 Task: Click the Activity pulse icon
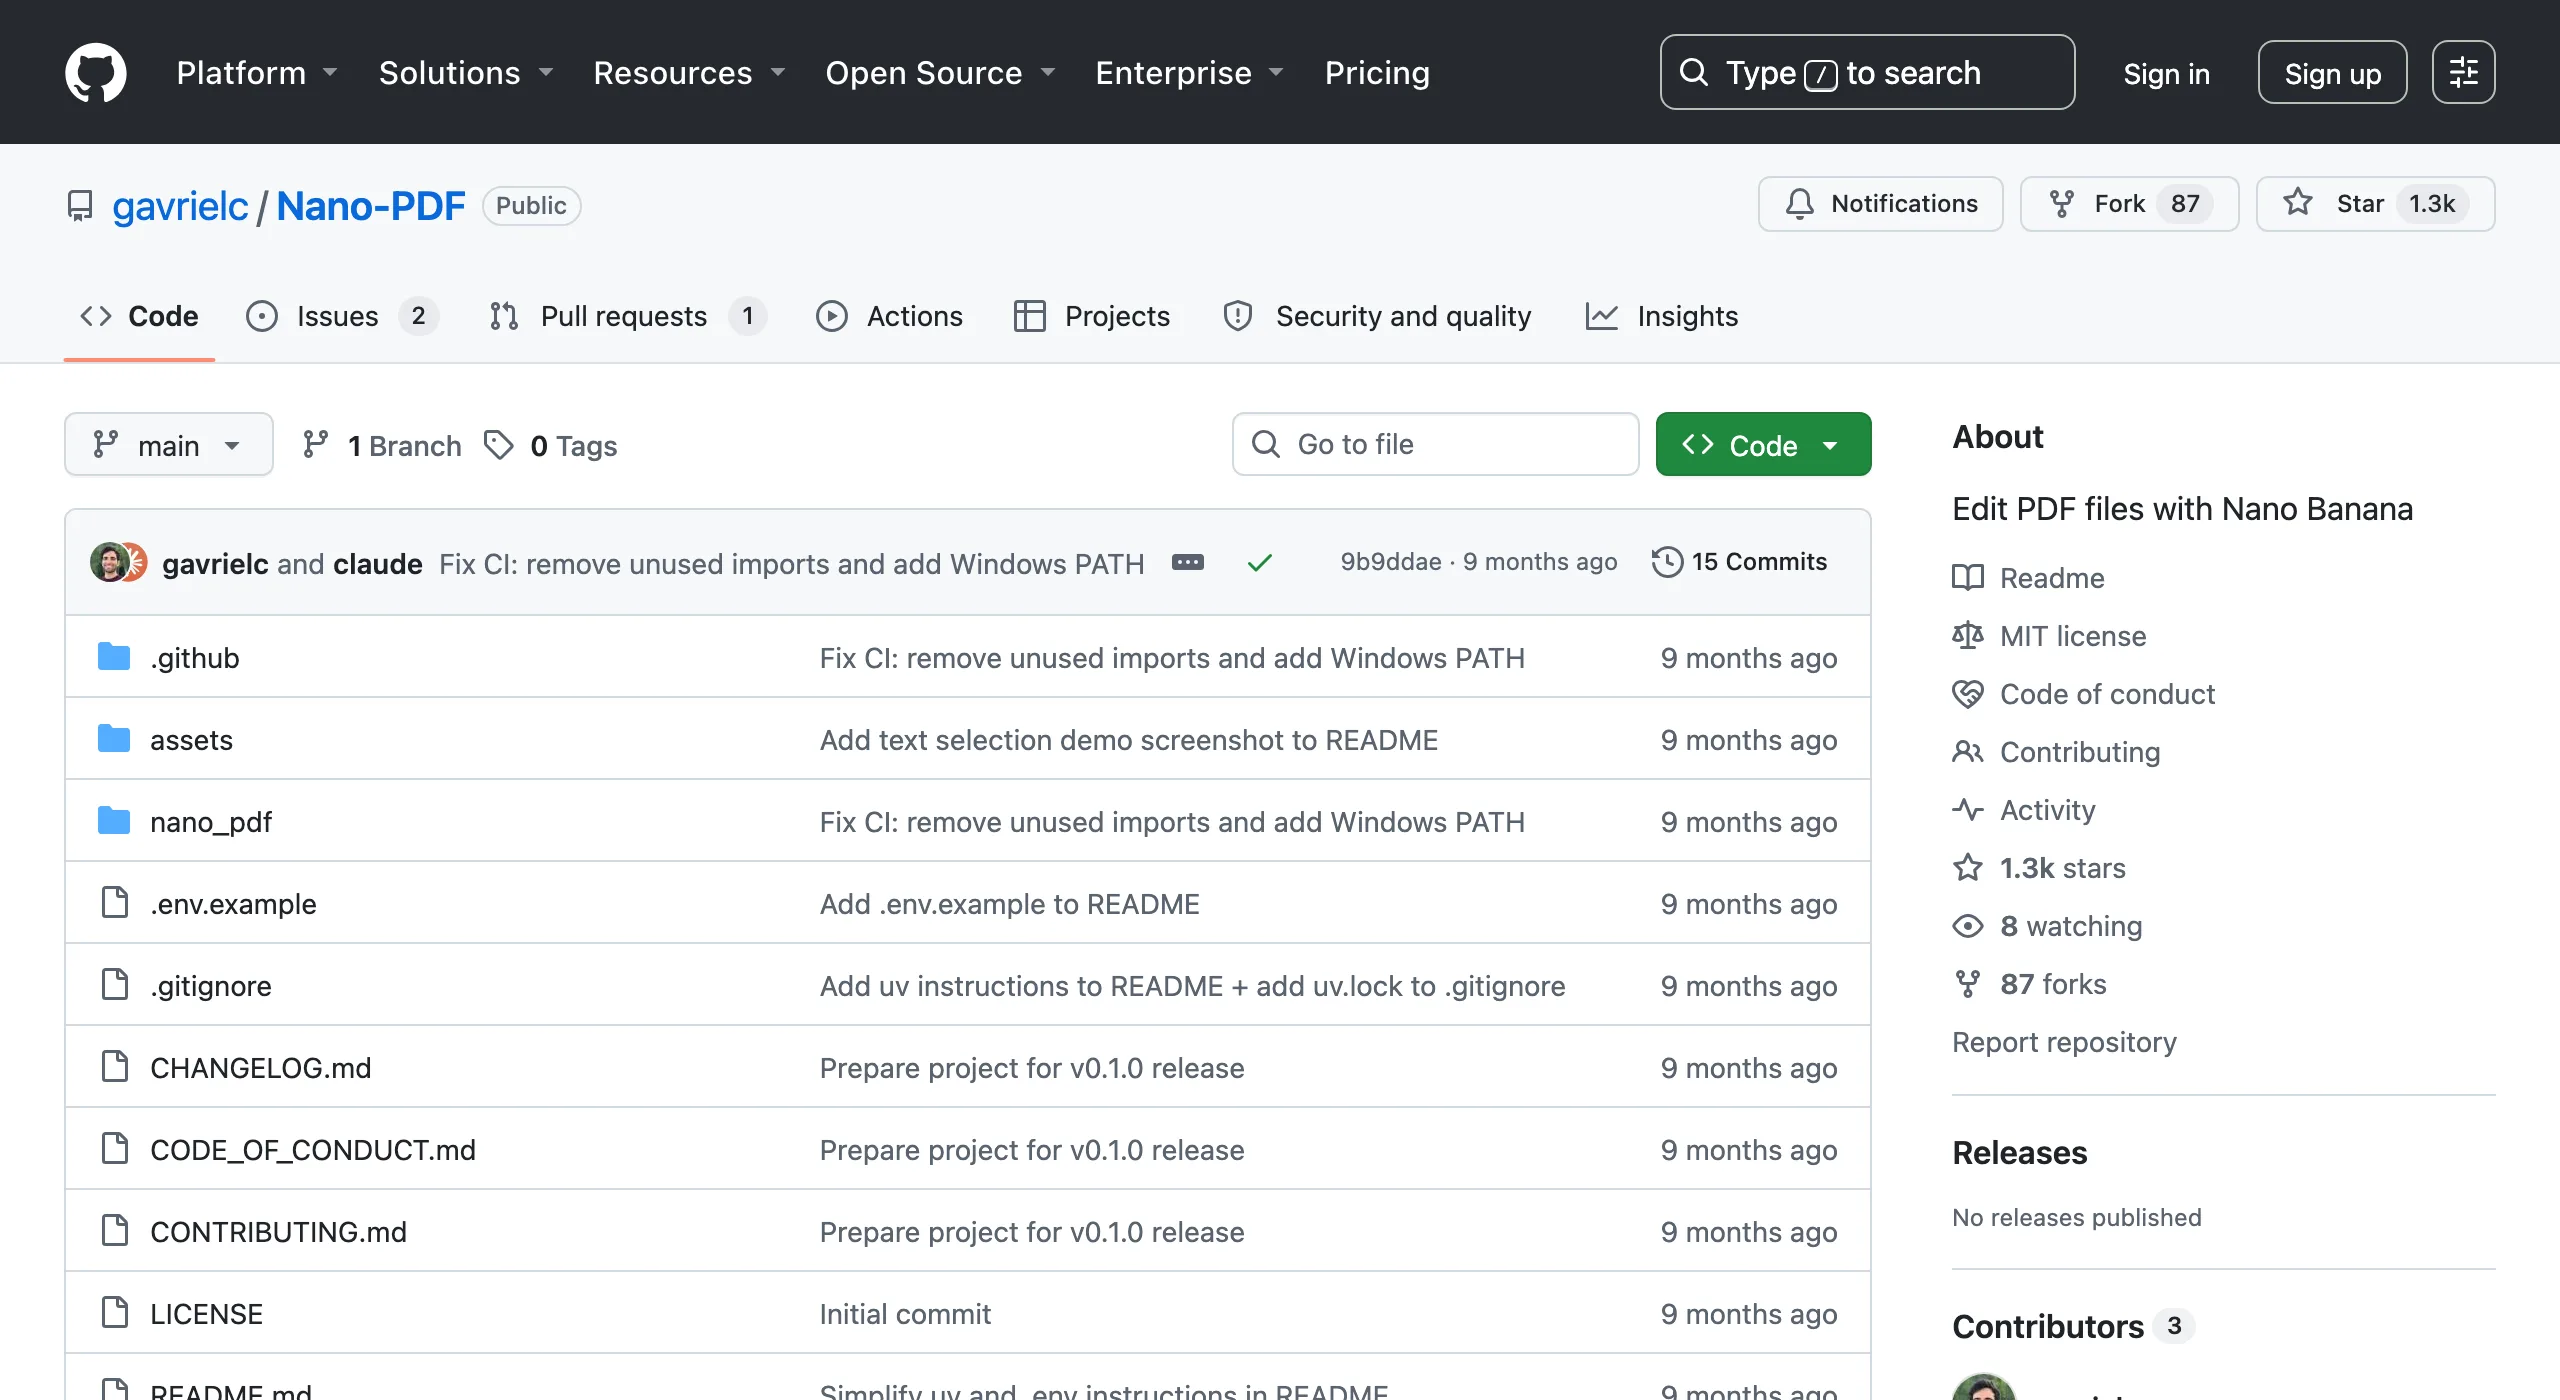click(x=1968, y=810)
